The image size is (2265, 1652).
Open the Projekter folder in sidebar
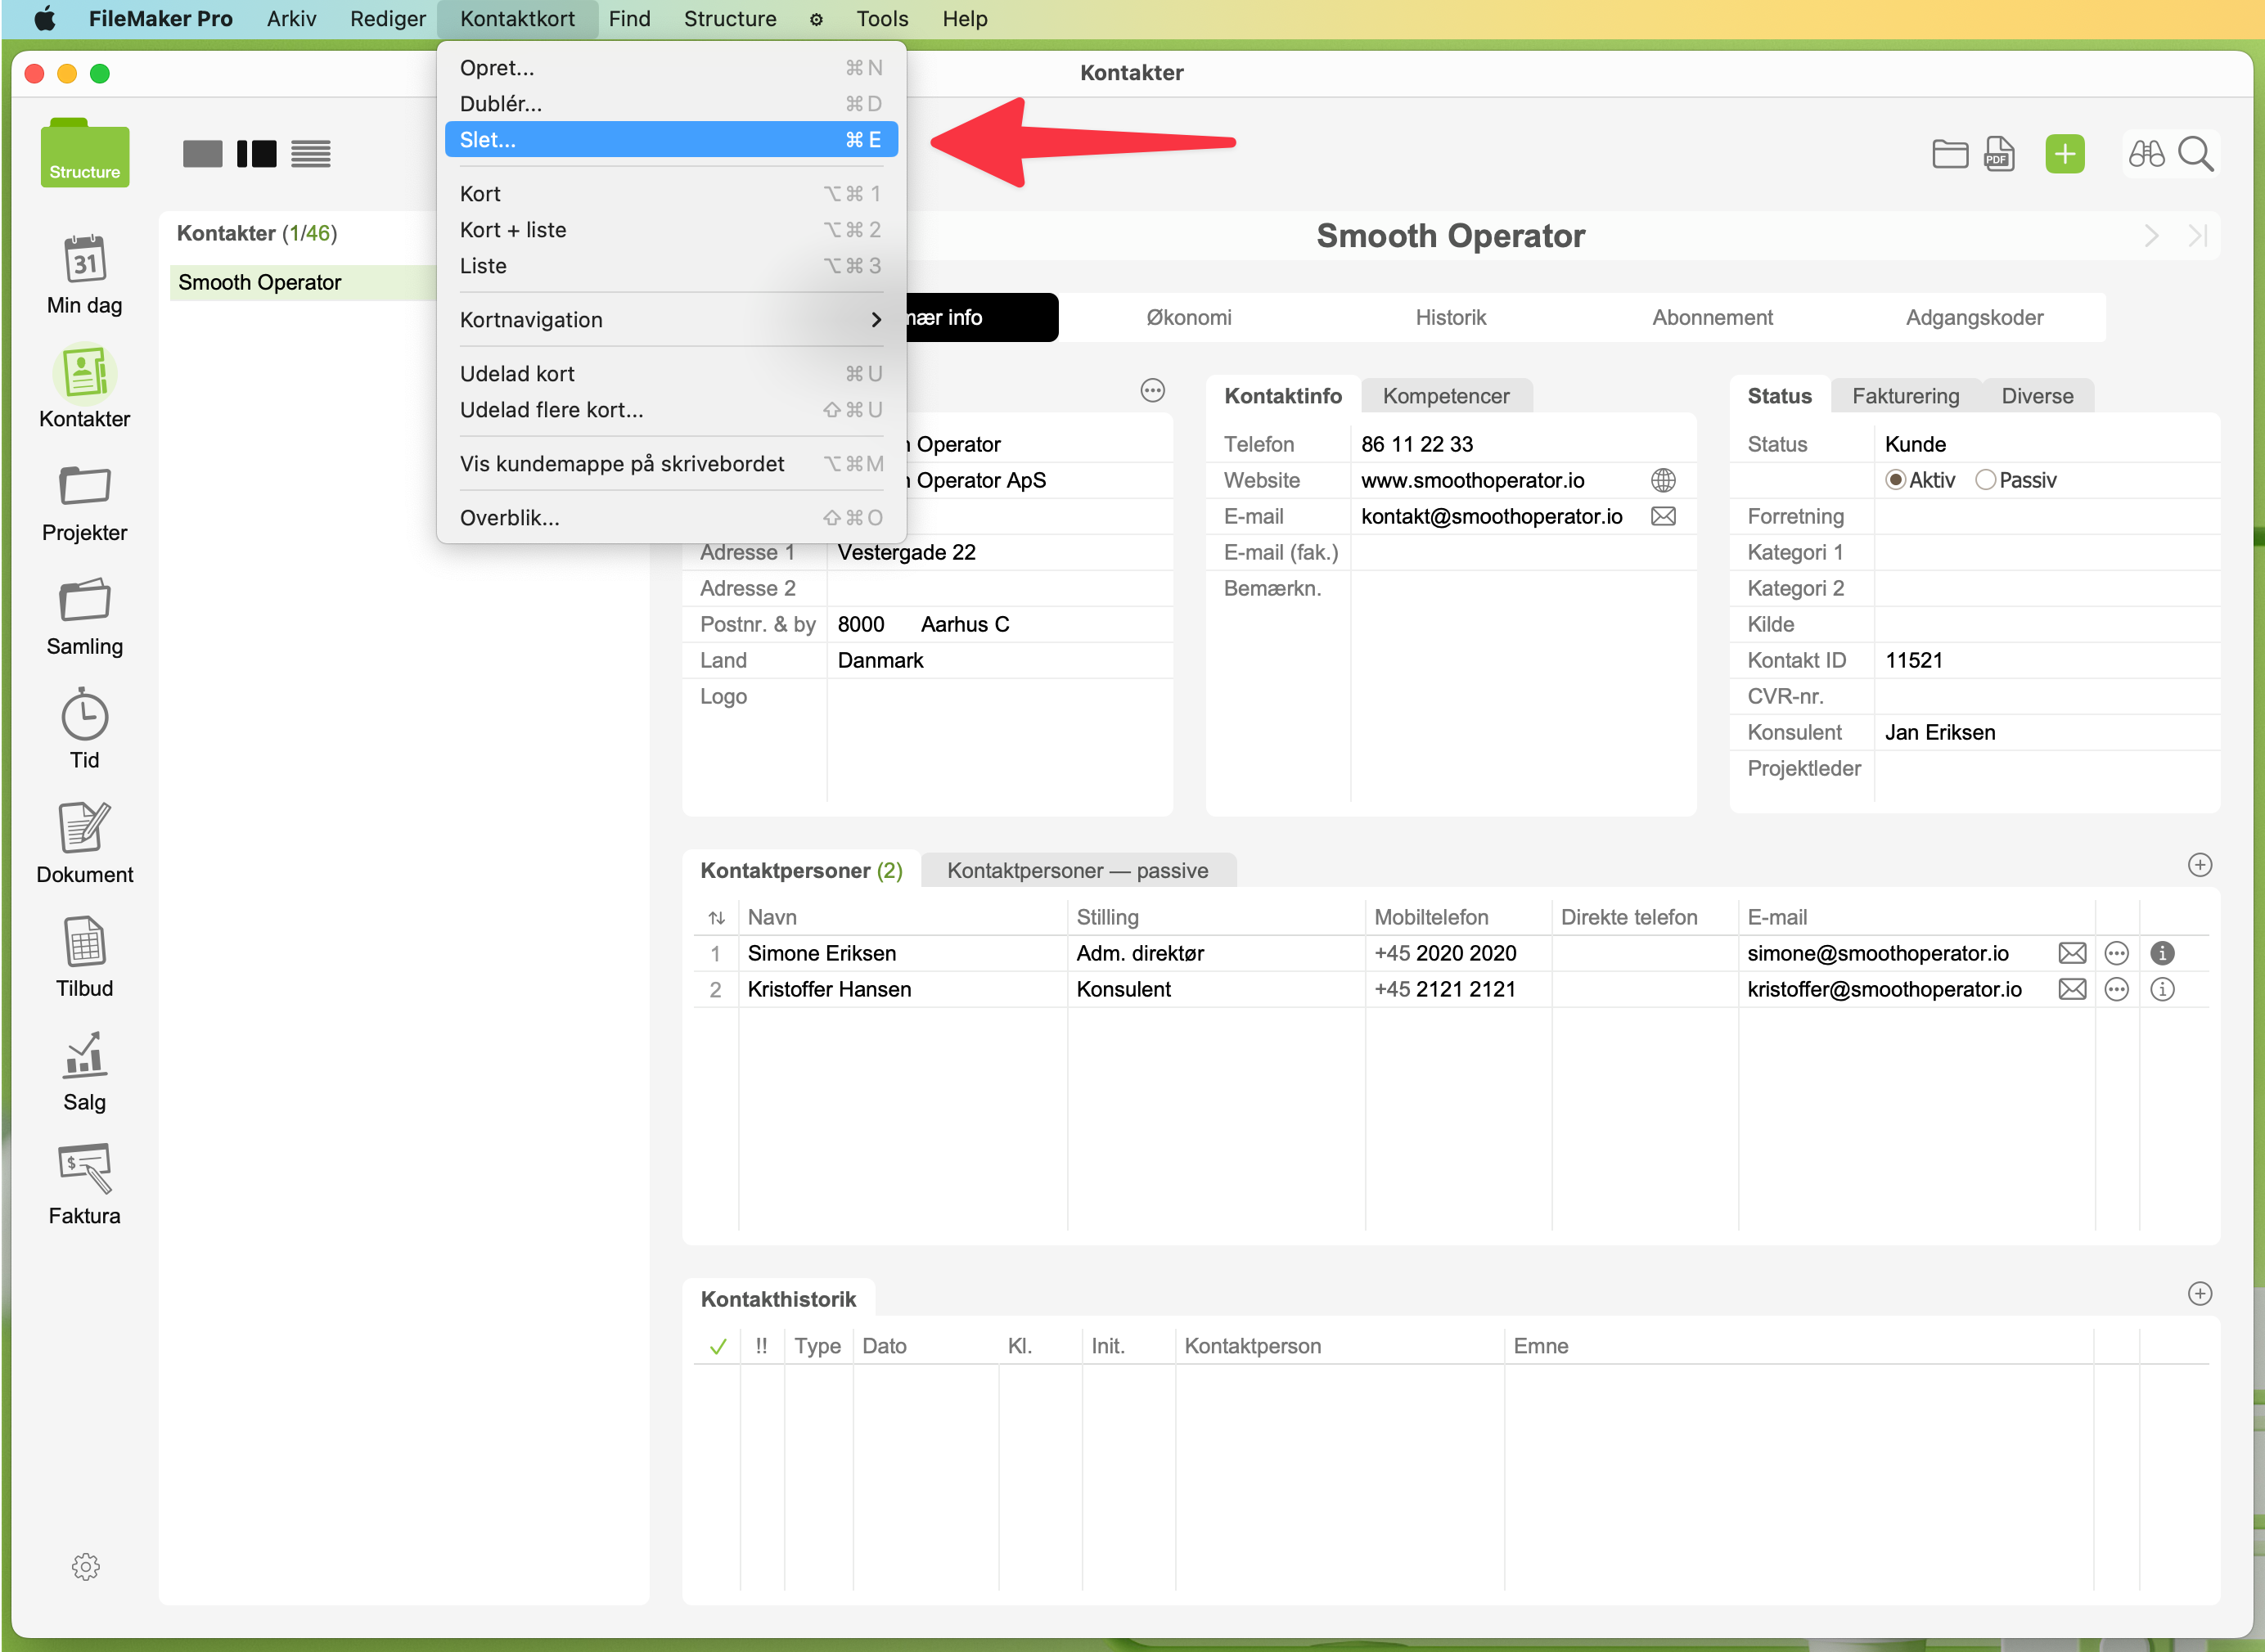(x=84, y=486)
